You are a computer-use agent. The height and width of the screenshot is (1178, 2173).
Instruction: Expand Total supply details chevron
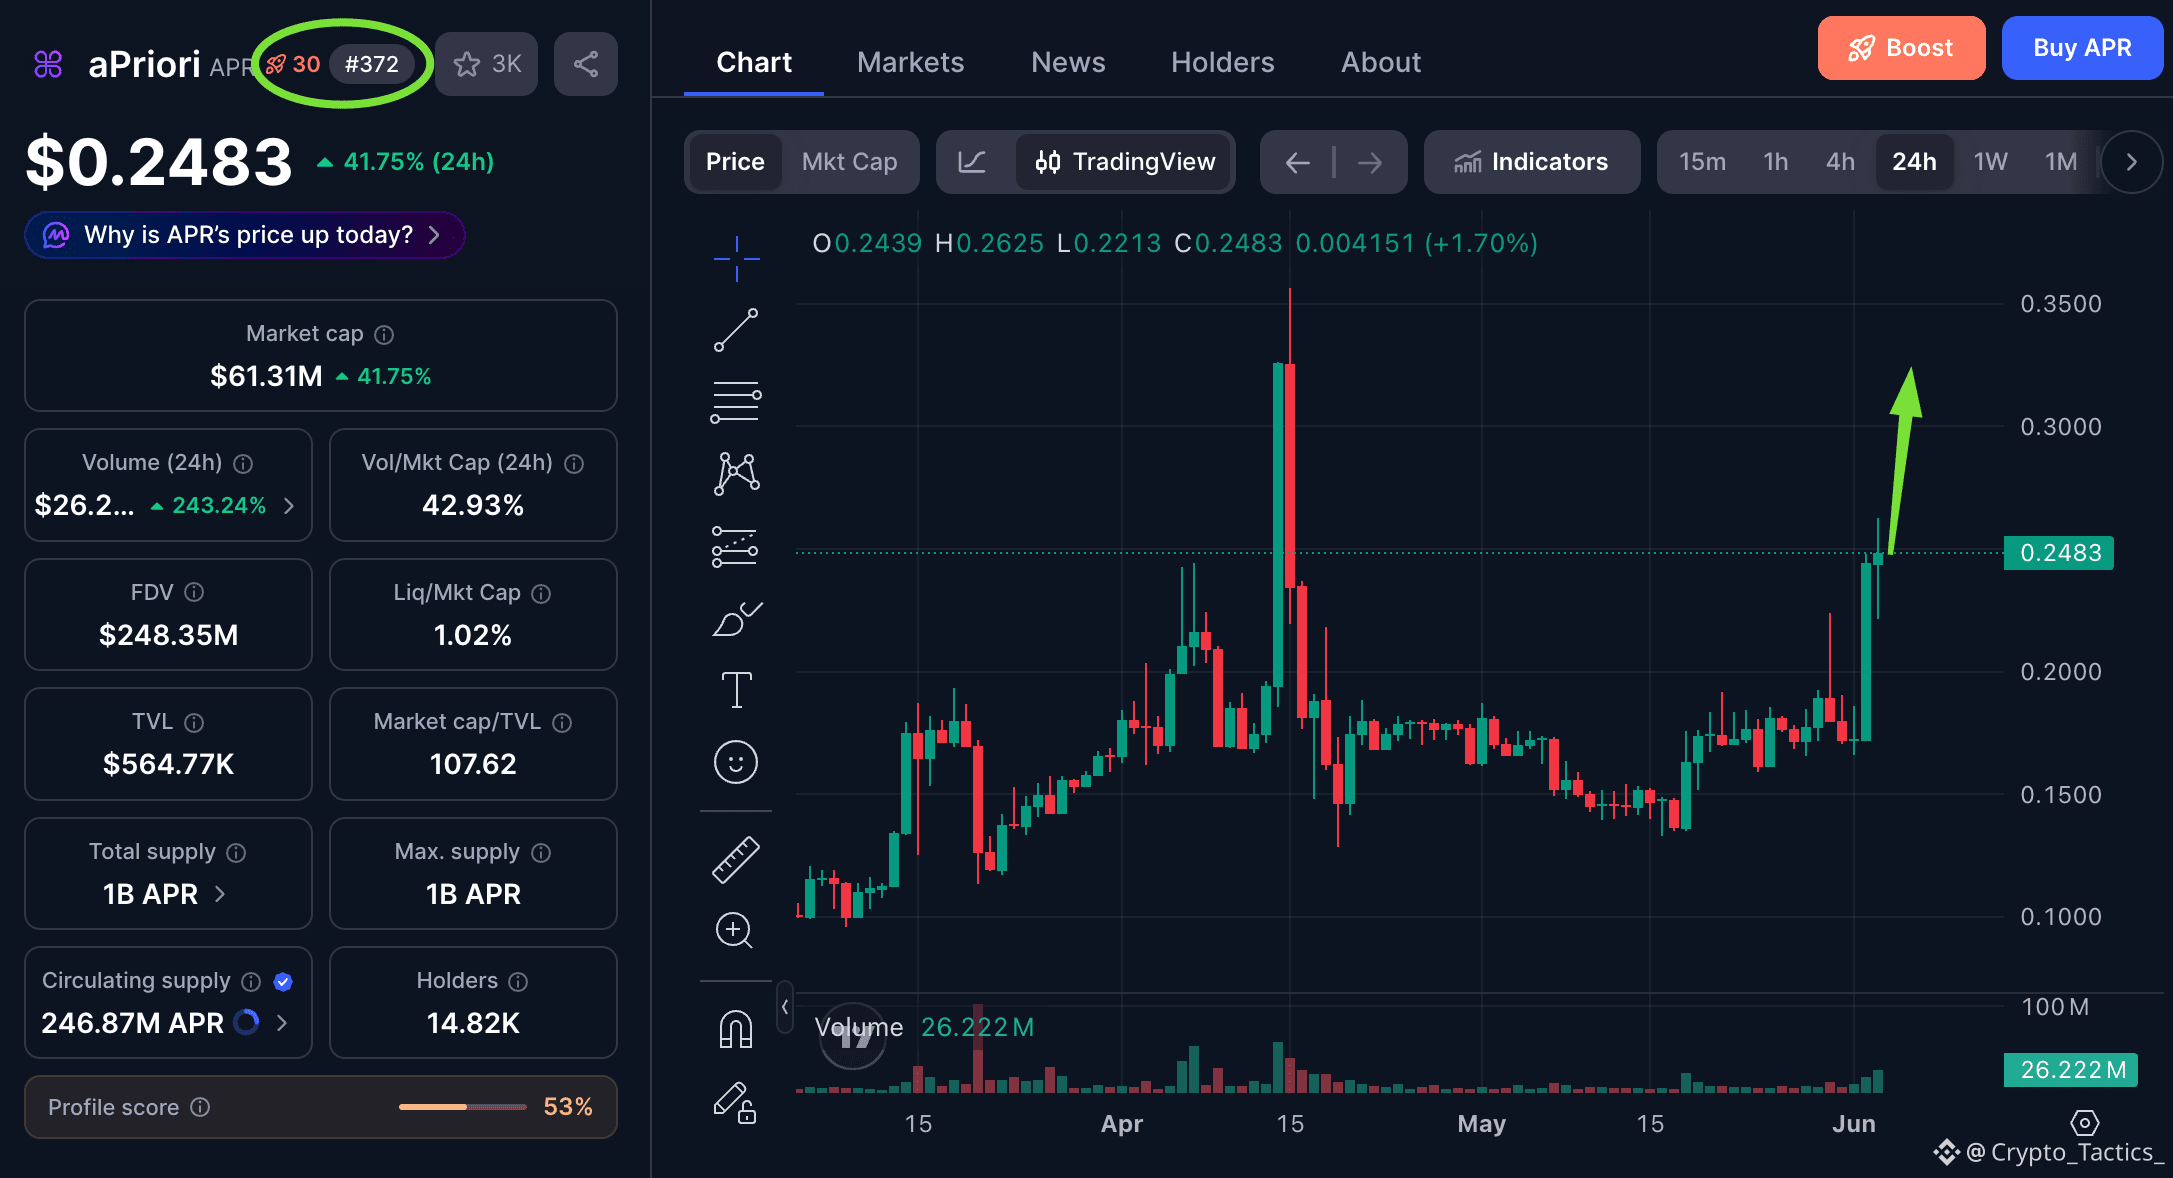pyautogui.click(x=220, y=894)
